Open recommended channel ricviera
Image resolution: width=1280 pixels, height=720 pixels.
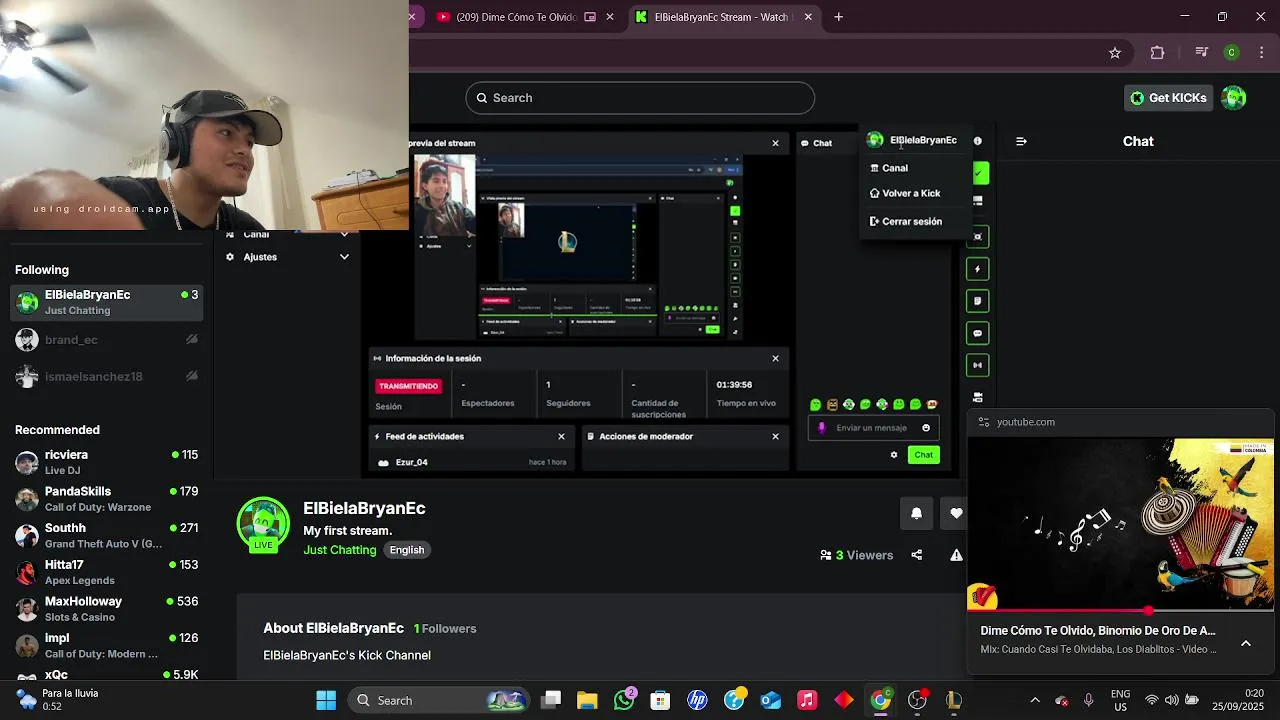pyautogui.click(x=106, y=462)
